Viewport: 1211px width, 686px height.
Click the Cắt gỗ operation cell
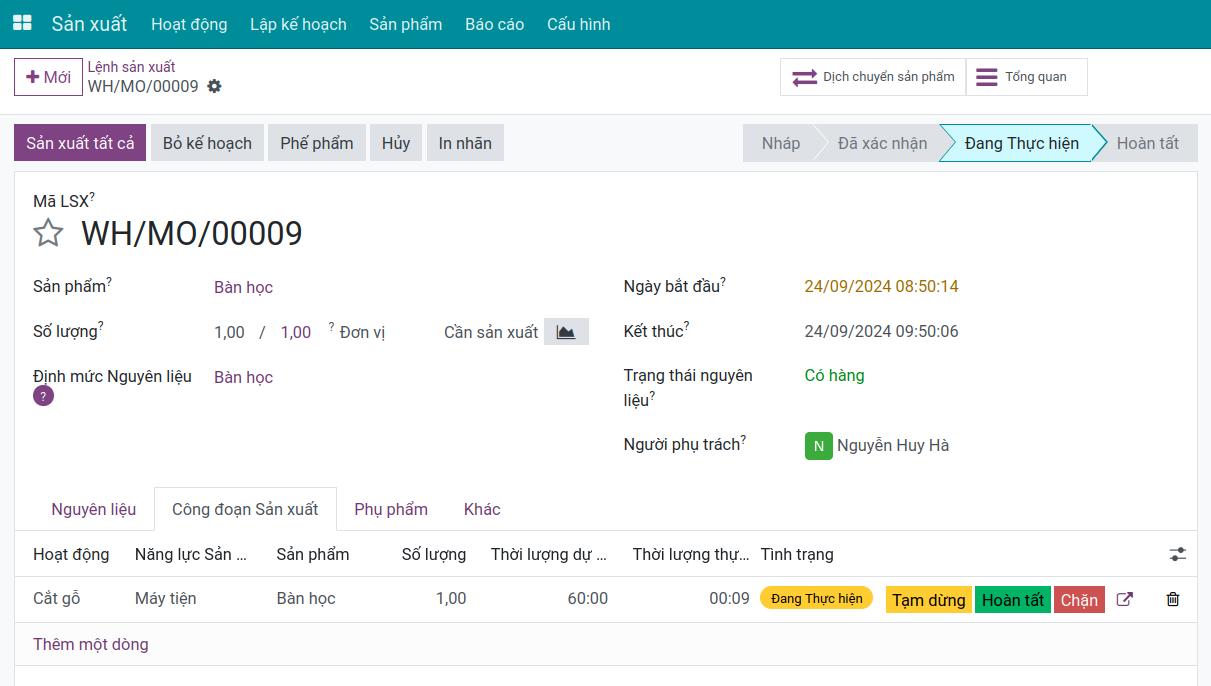(57, 599)
